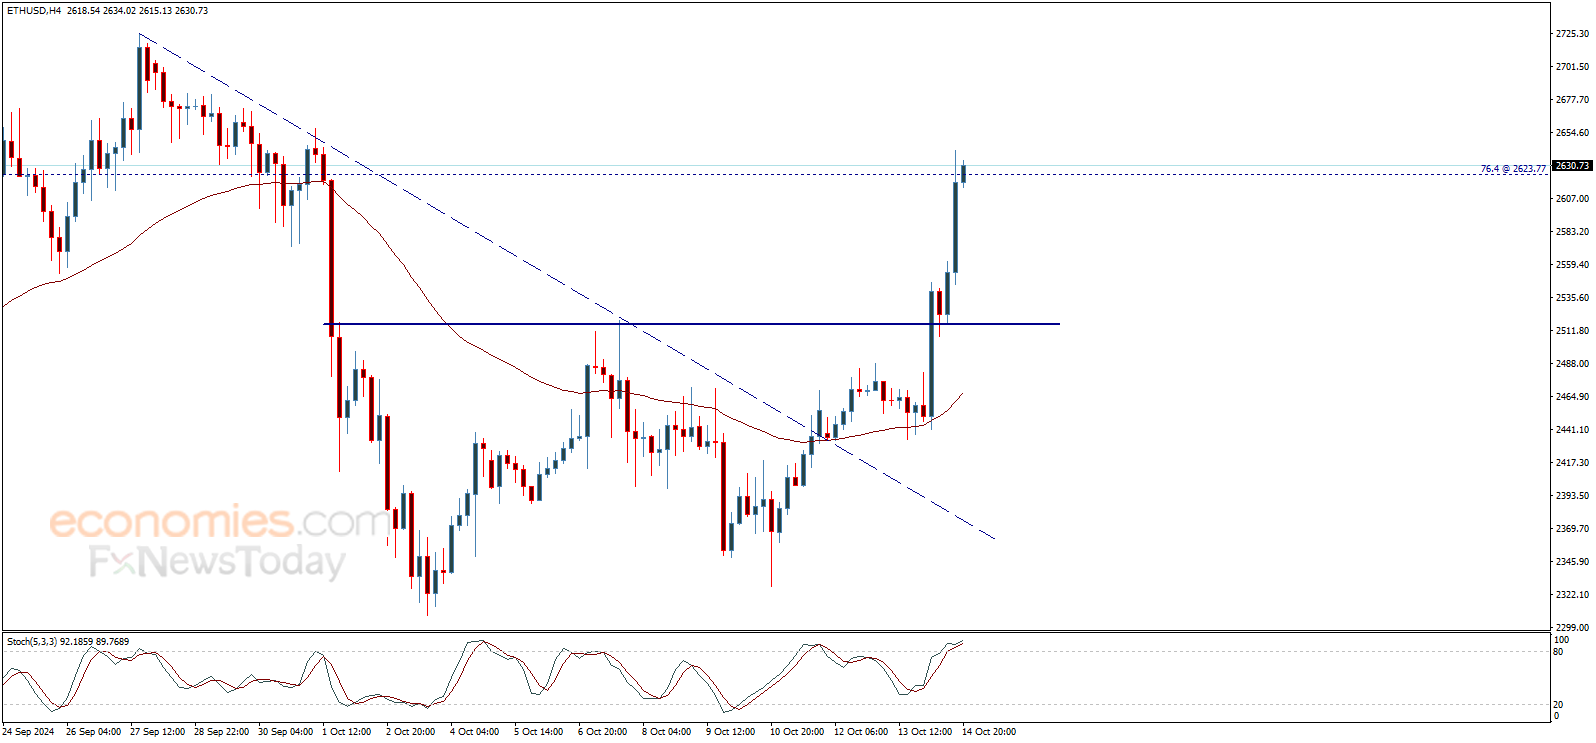The width and height of the screenshot is (1596, 743).
Task: Click the price axis label 2511.80
Action: (1572, 331)
